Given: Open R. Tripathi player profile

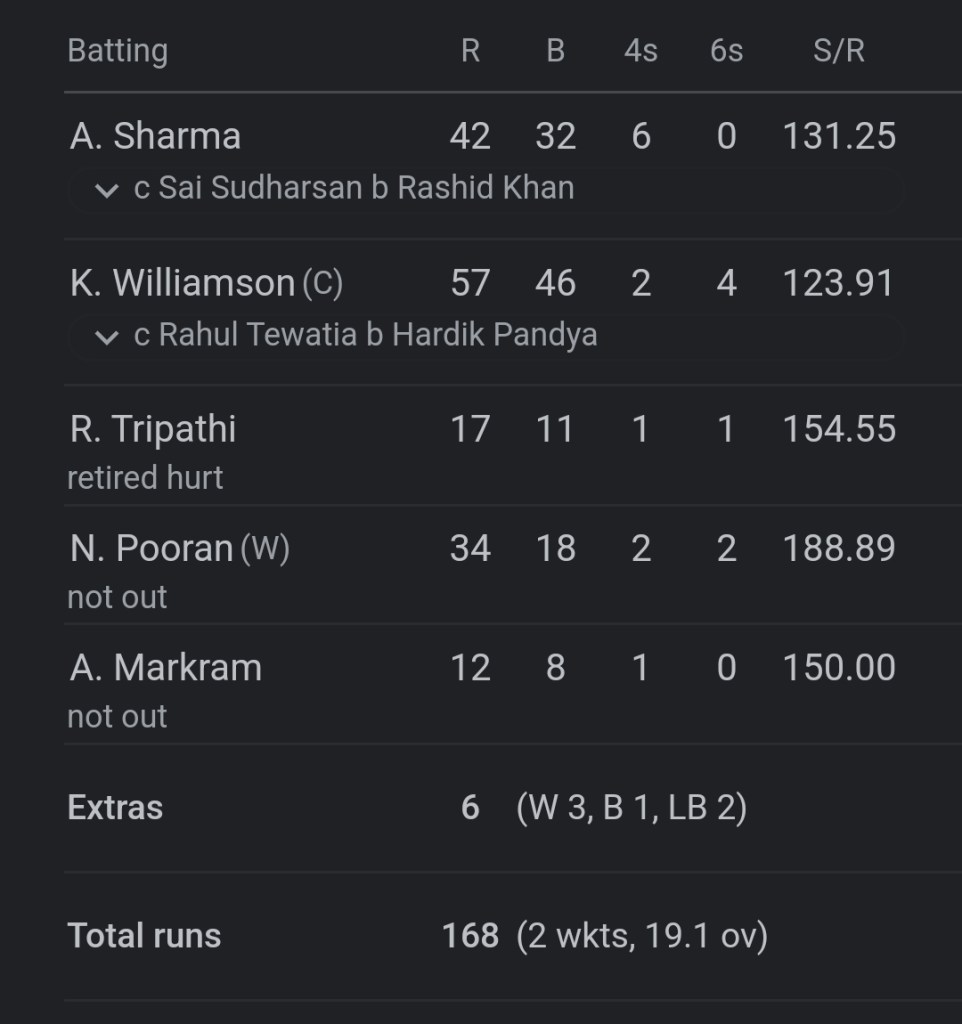Looking at the screenshot, I should (x=153, y=429).
